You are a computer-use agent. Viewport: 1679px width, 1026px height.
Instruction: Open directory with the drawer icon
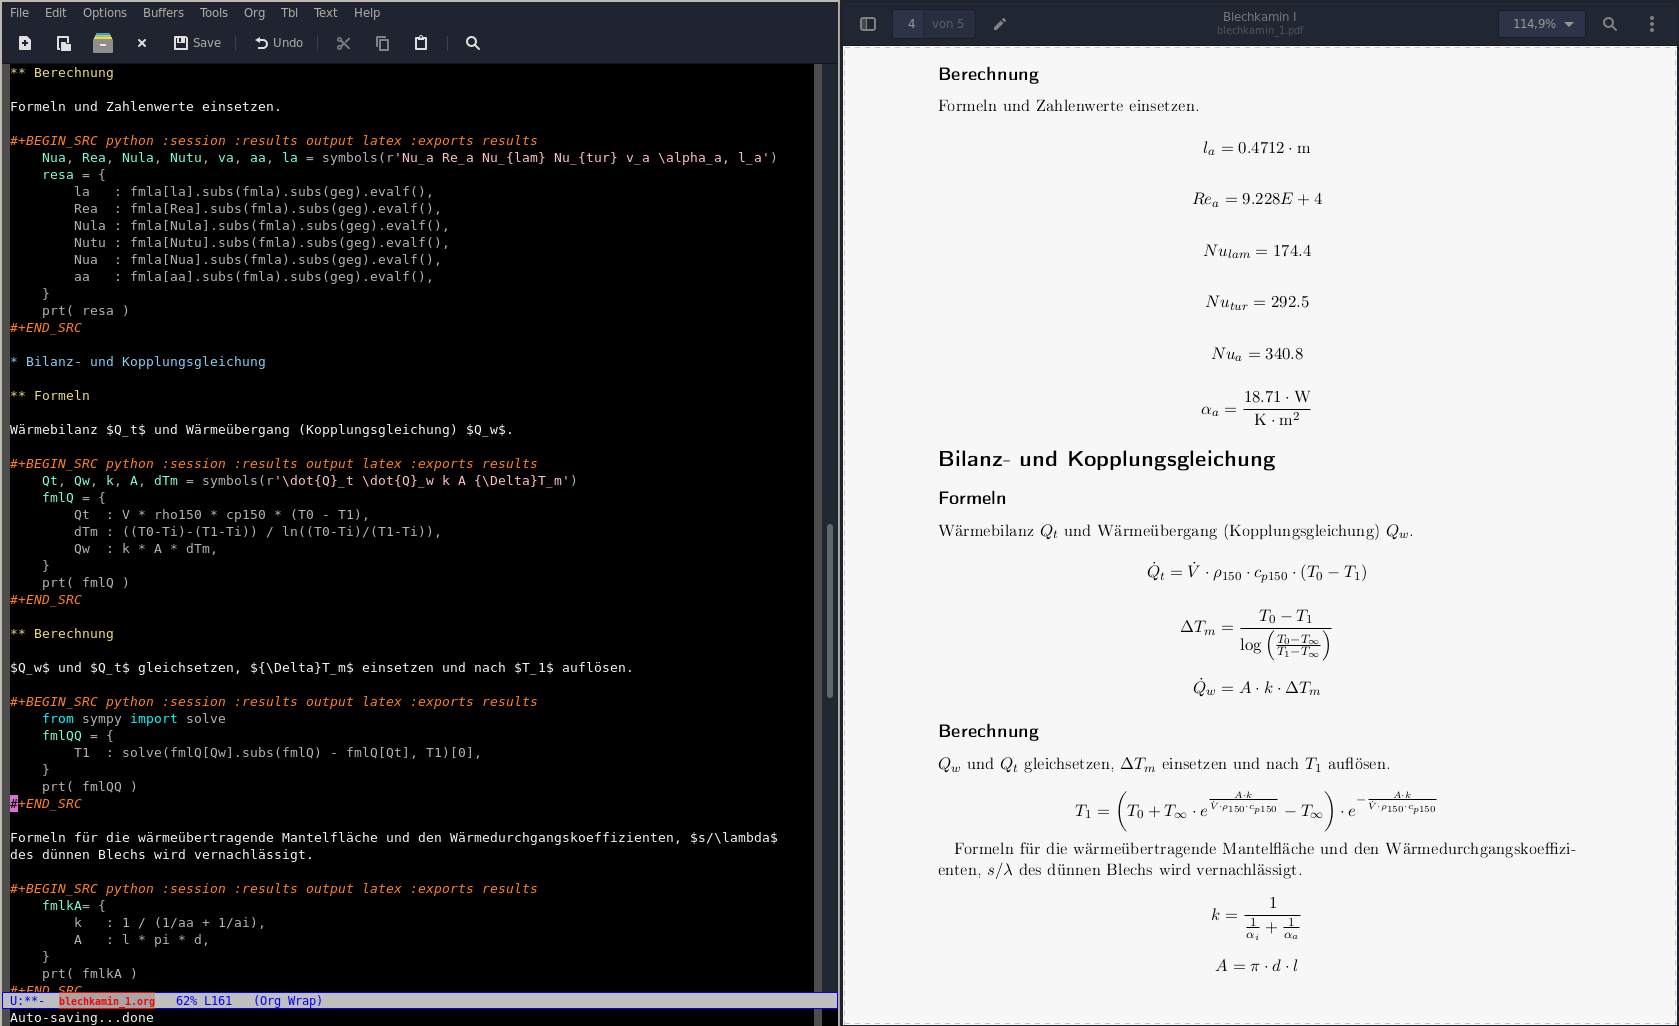tap(102, 43)
